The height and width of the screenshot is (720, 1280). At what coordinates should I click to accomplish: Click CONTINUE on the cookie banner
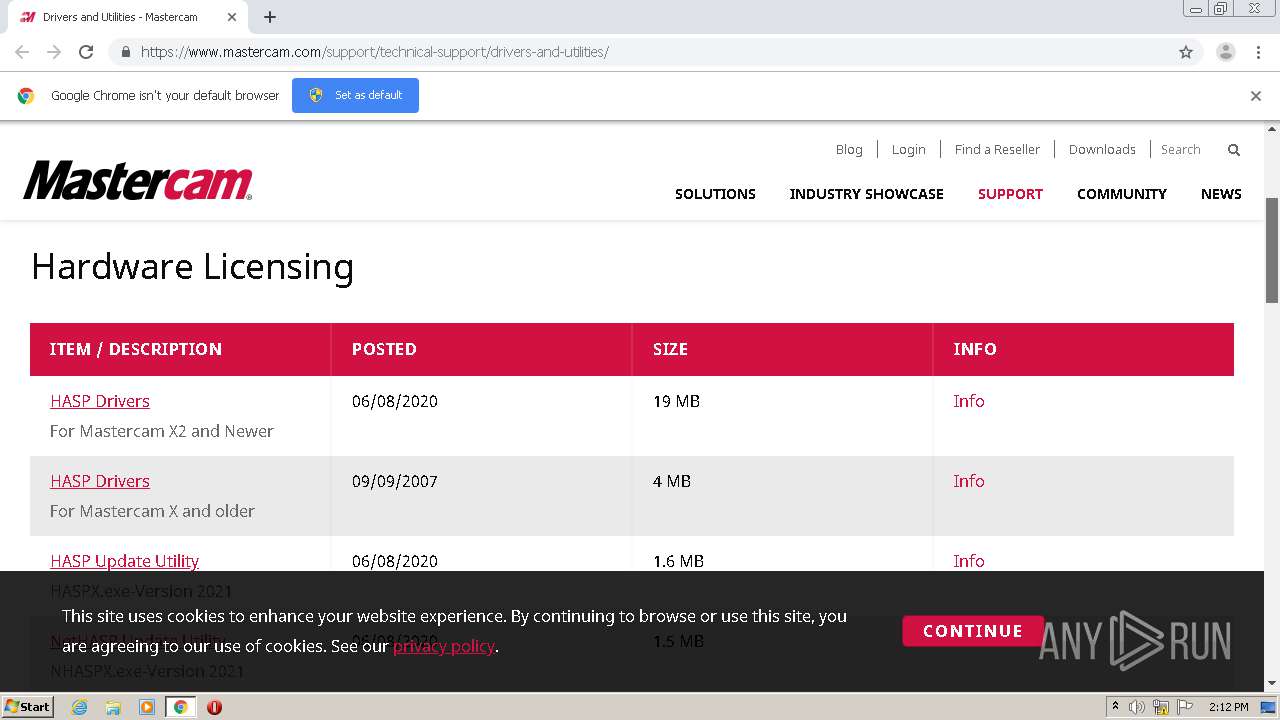973,631
